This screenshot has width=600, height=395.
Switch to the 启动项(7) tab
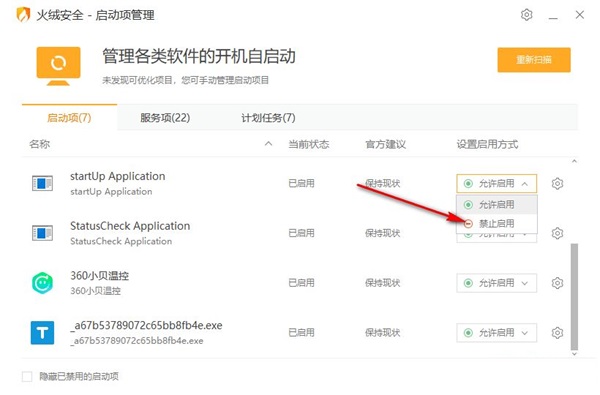coord(69,118)
